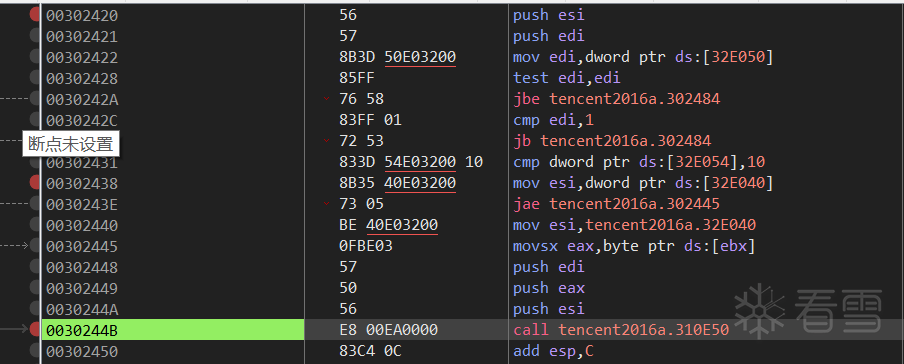Viewport: 904px width, 364px height.
Task: Click jump arrow marker on 72 53 bytes
Action: point(327,141)
